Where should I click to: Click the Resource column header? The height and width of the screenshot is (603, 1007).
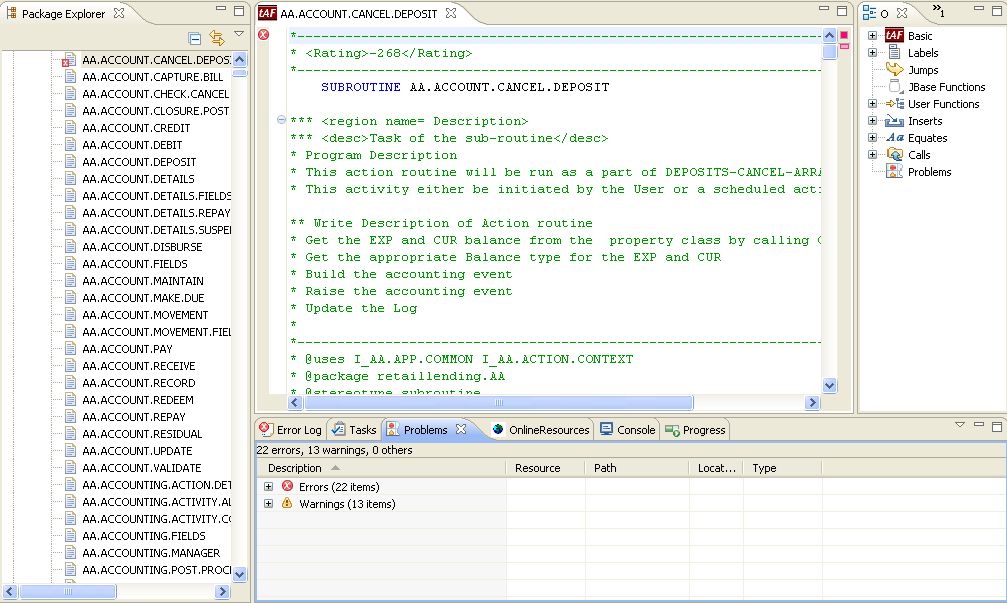(537, 468)
